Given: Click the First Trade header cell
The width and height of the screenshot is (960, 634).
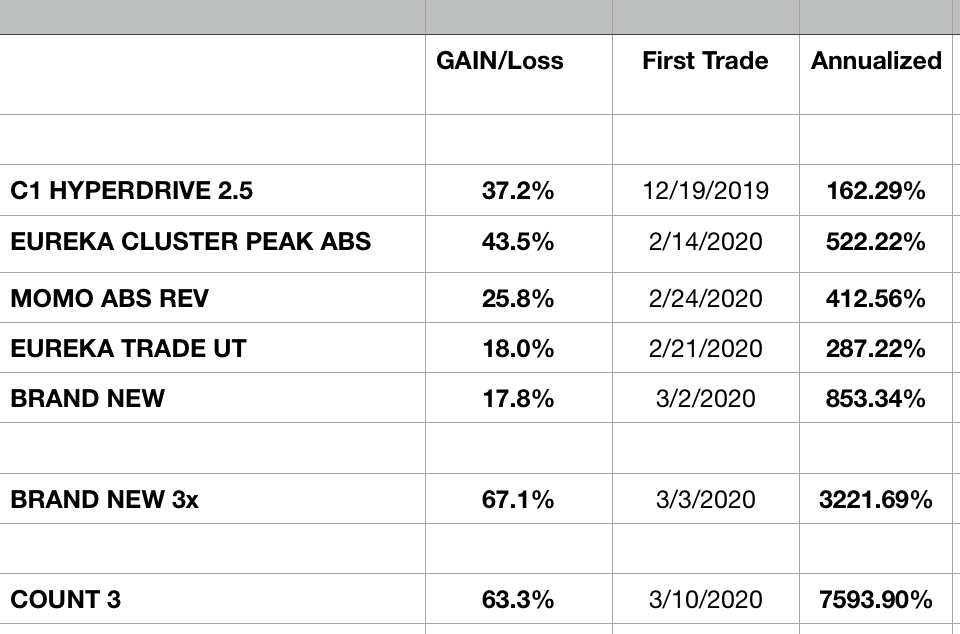Looking at the screenshot, I should coord(705,61).
